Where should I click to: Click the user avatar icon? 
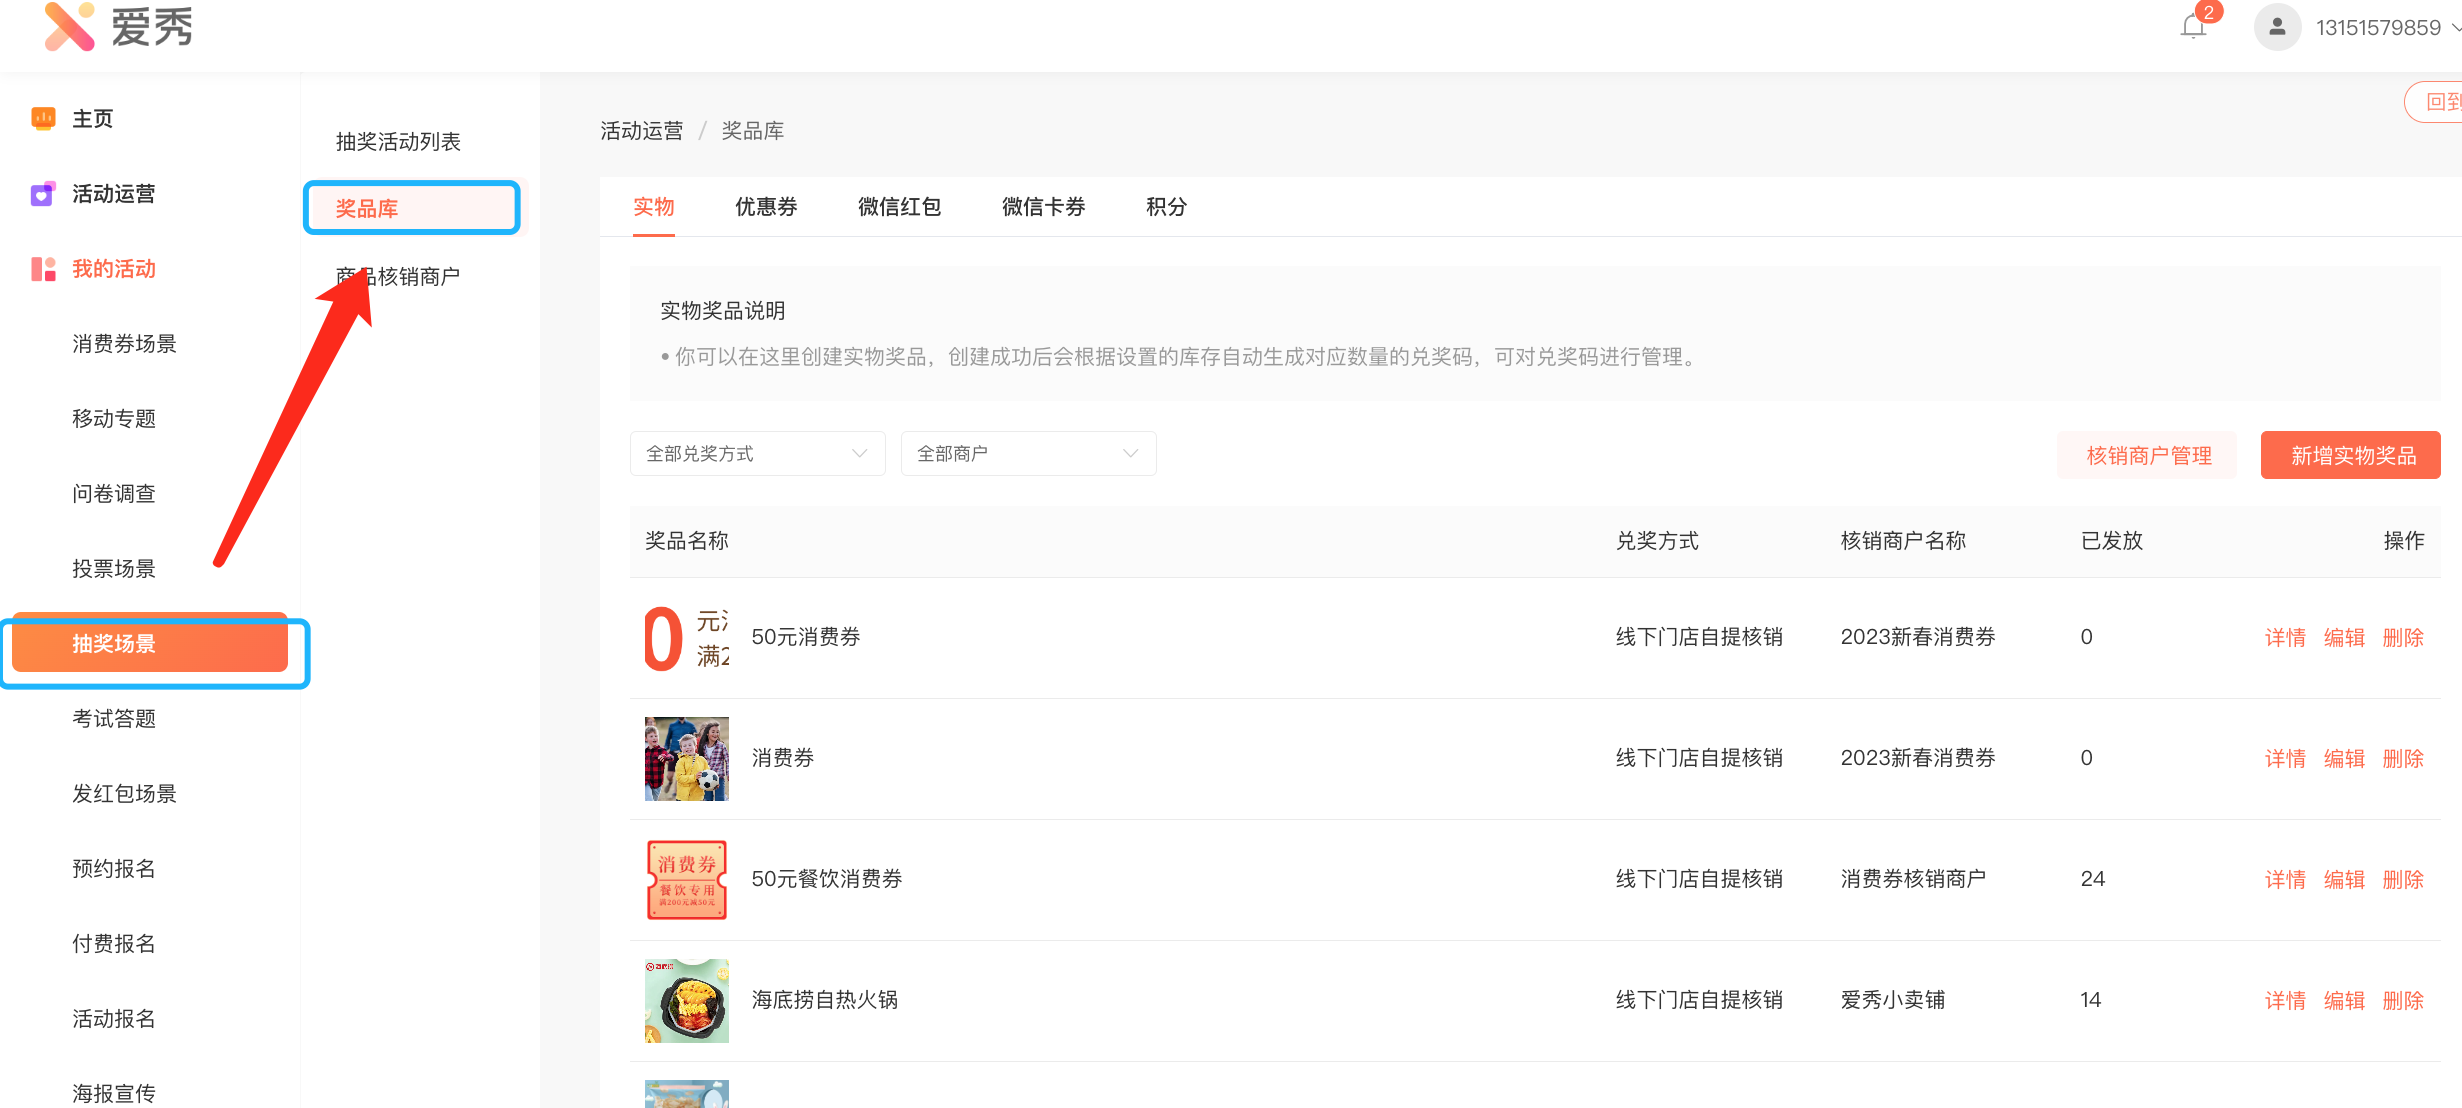tap(2277, 27)
